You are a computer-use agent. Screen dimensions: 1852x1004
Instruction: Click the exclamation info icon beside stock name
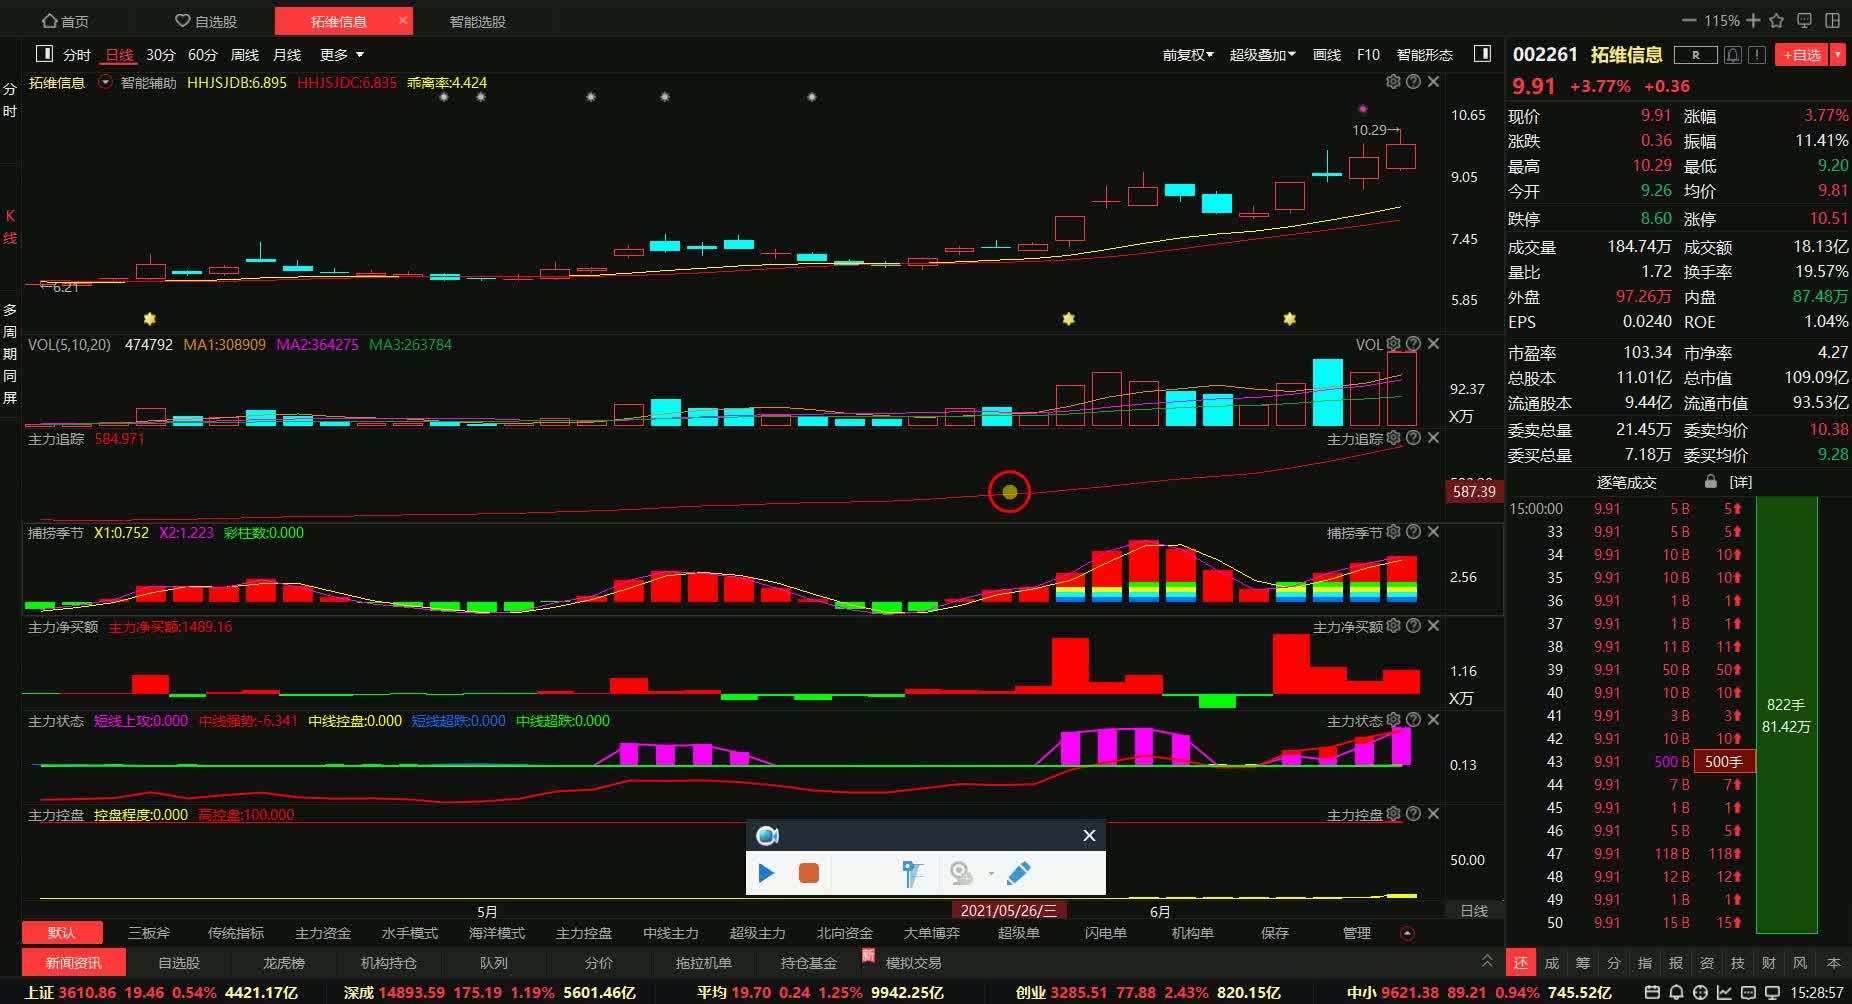(x=1757, y=55)
